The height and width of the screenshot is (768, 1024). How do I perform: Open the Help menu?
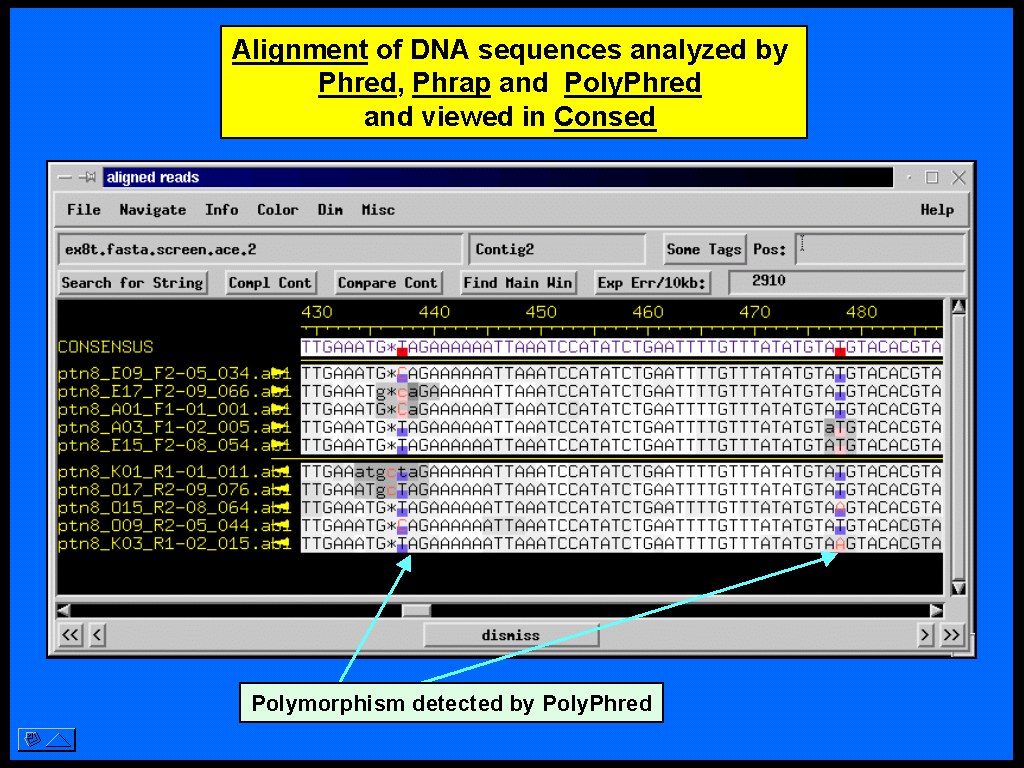936,210
